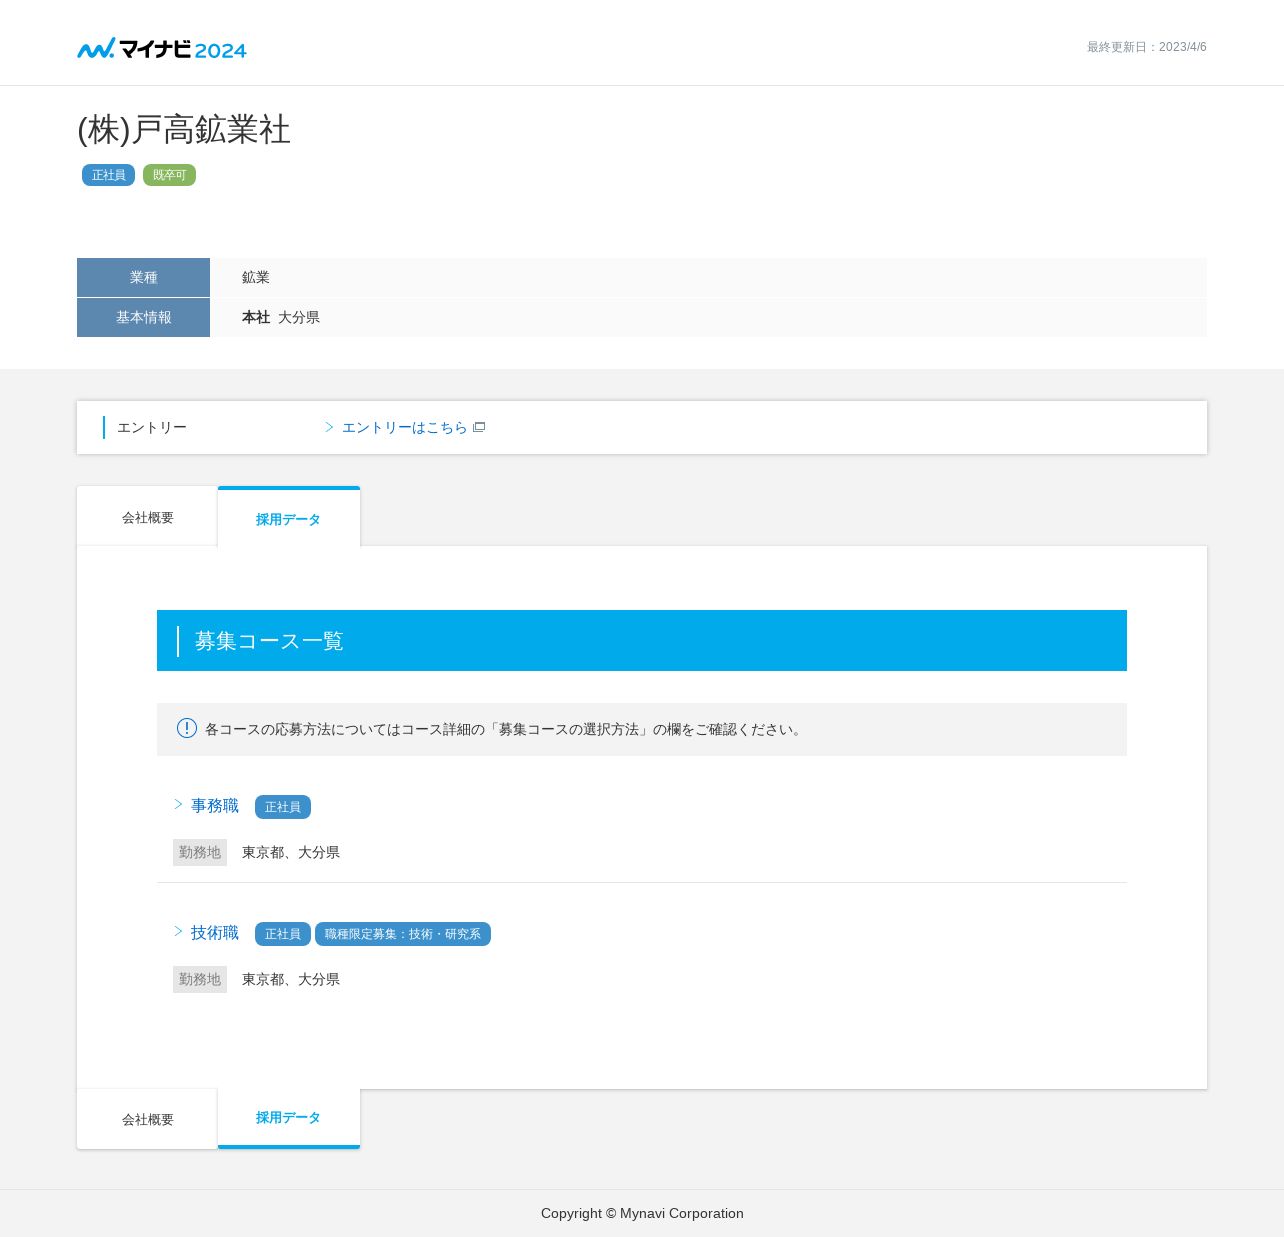This screenshot has height=1237, width=1284.
Task: Click the chevron arrow before 事務職
Action: tap(178, 804)
